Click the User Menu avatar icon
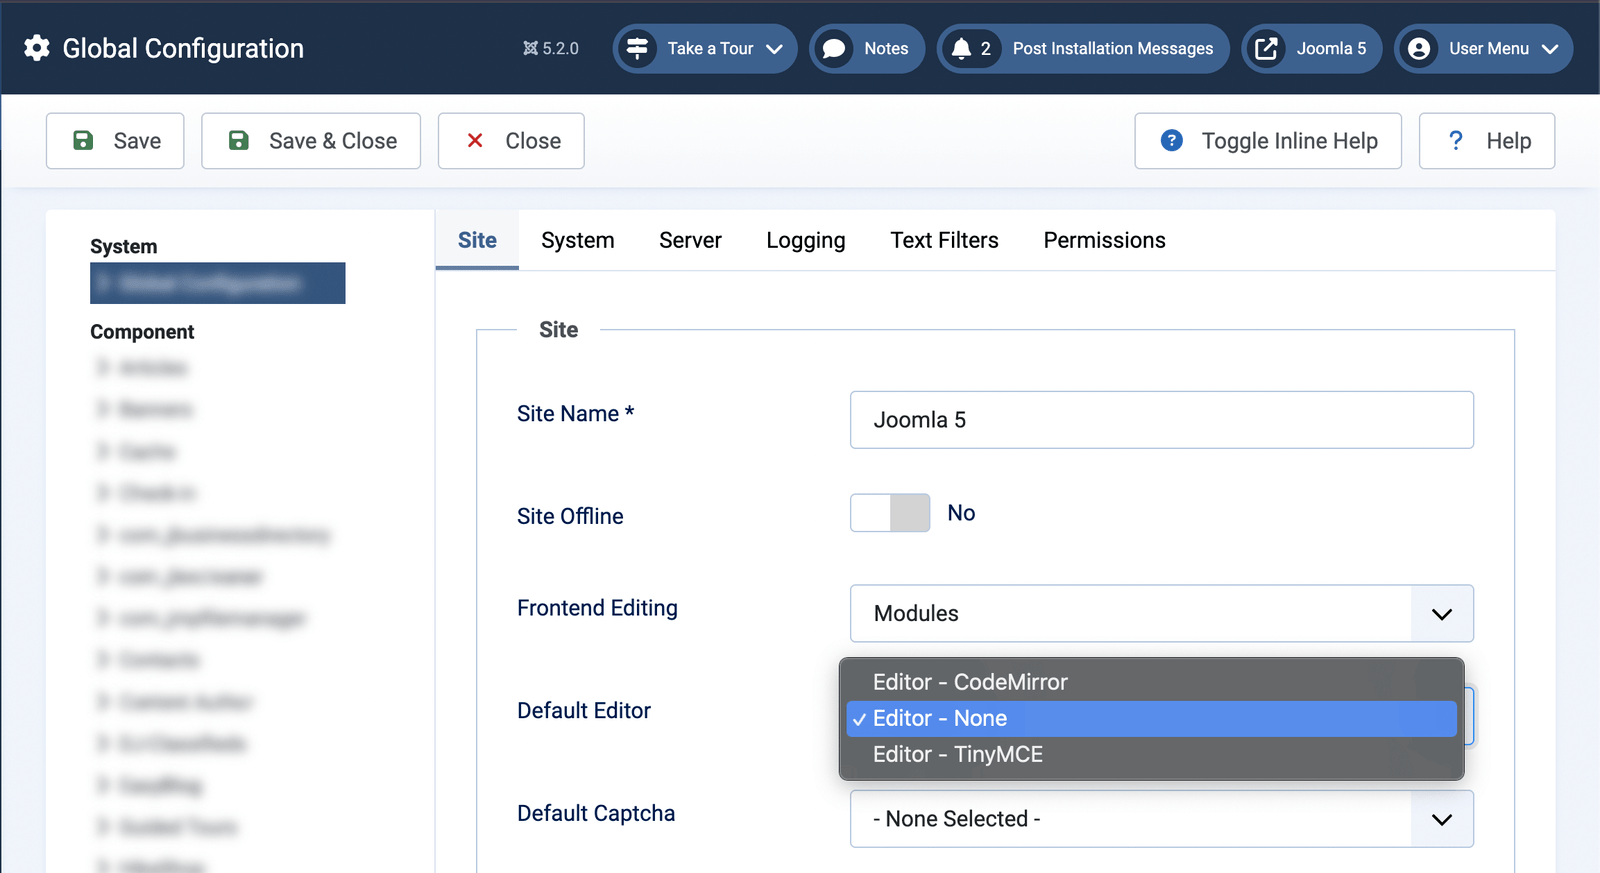Viewport: 1600px width, 873px height. point(1418,48)
